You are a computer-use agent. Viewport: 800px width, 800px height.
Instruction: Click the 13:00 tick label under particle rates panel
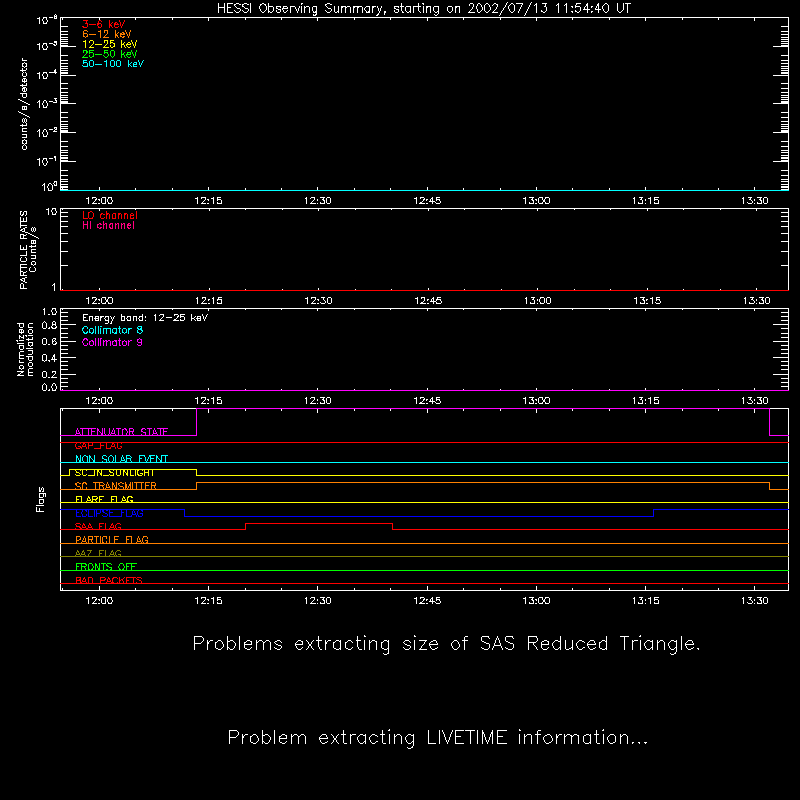pyautogui.click(x=538, y=301)
